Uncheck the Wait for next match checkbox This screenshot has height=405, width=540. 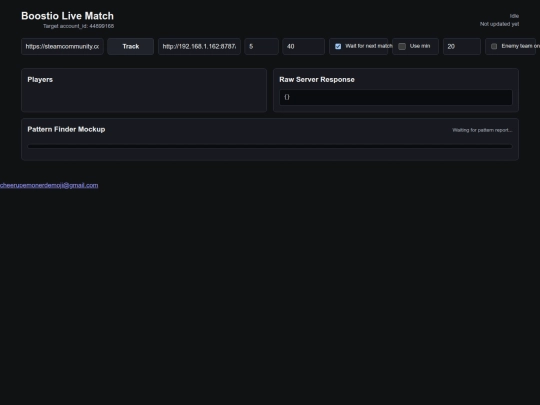click(x=338, y=46)
